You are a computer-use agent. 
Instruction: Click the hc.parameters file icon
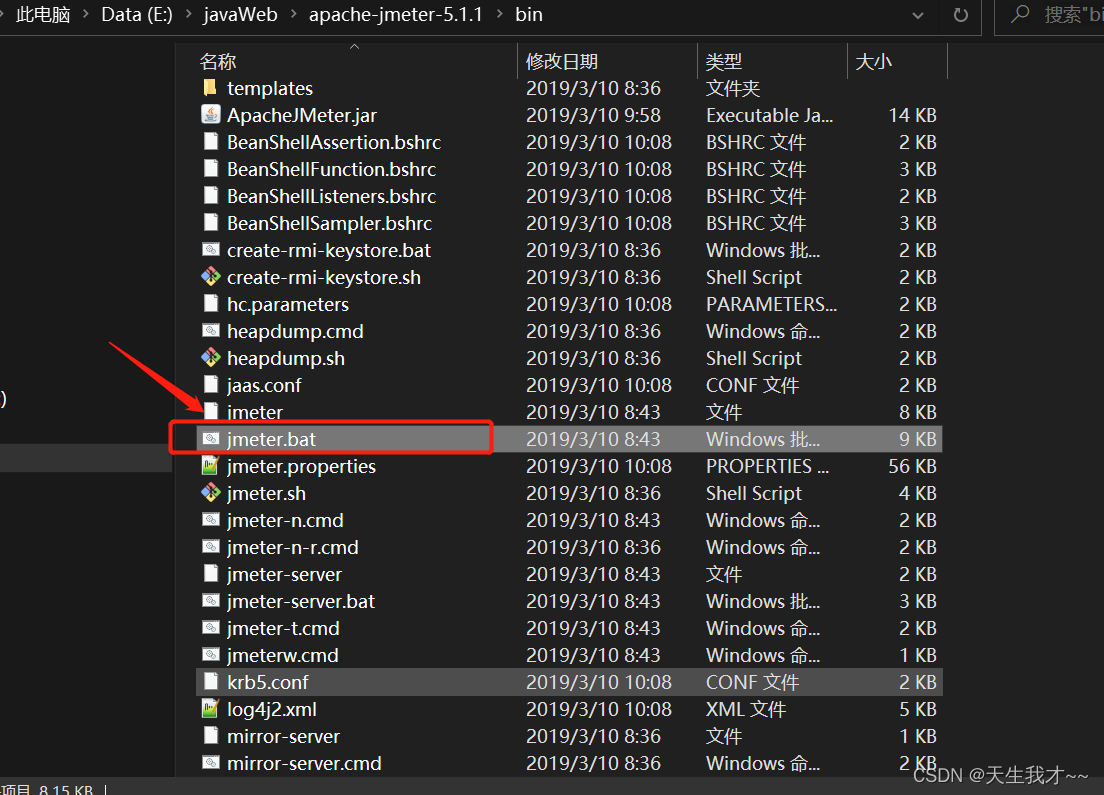tap(210, 303)
